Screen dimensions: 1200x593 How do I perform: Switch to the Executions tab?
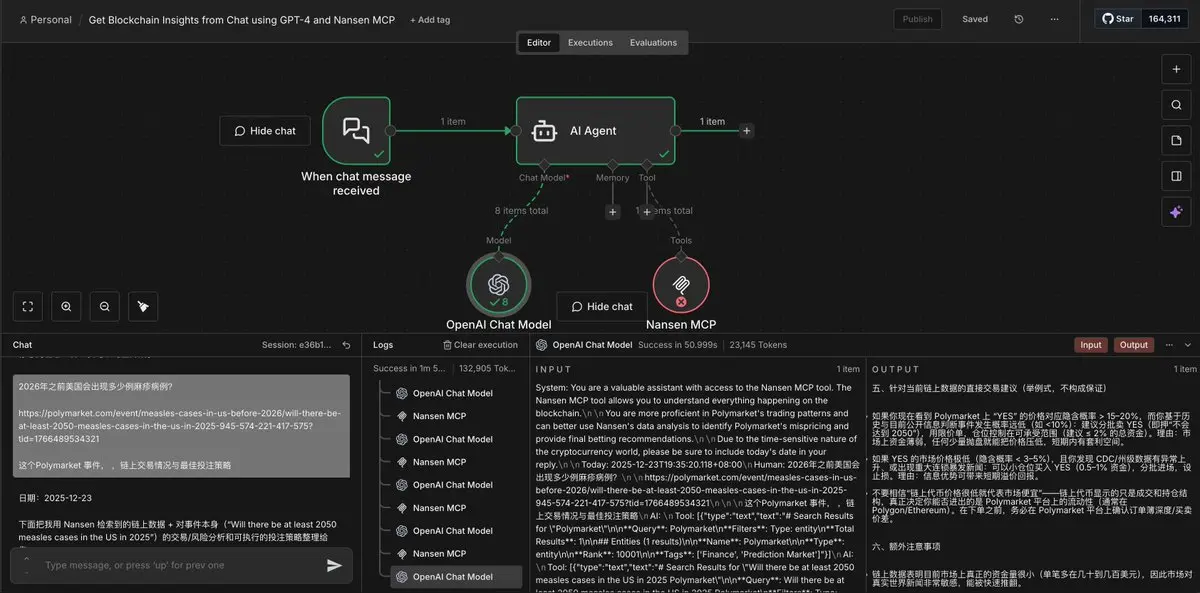[x=590, y=43]
